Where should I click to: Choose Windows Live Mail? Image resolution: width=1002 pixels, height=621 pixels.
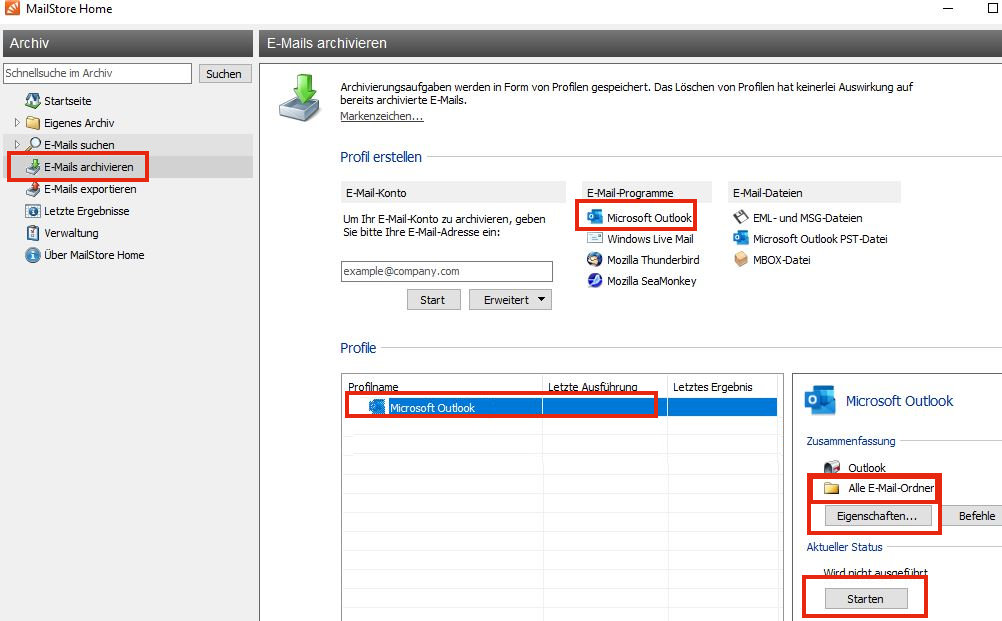coord(650,239)
